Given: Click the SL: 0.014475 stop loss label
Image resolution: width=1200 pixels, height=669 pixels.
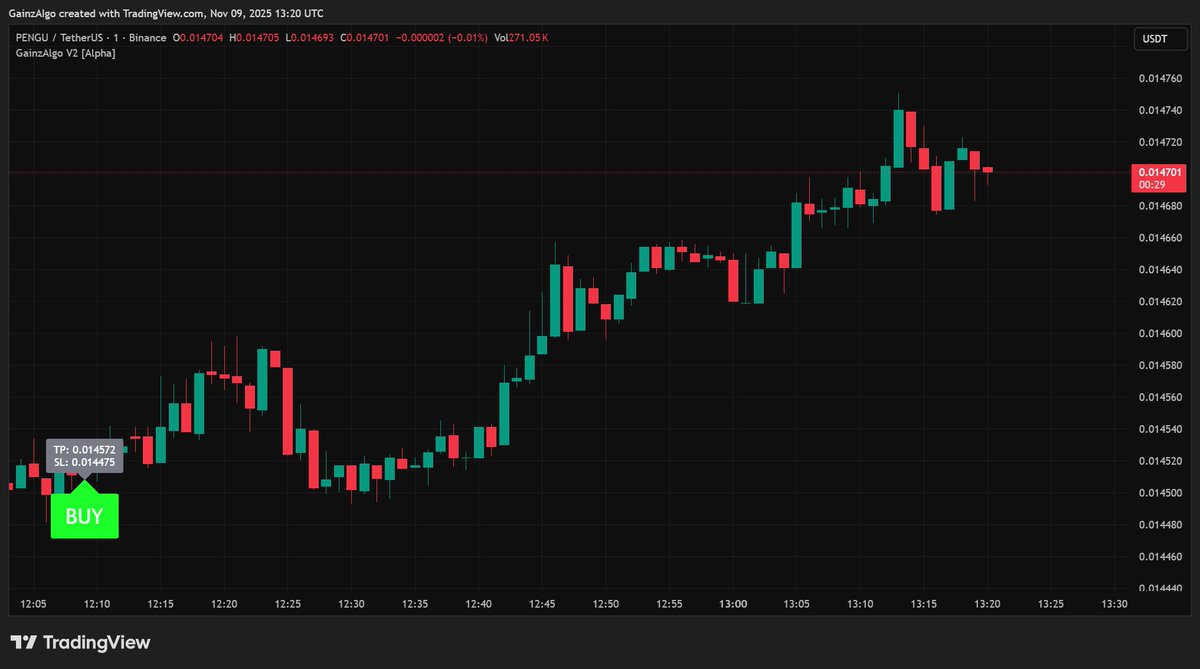Looking at the screenshot, I should point(84,462).
